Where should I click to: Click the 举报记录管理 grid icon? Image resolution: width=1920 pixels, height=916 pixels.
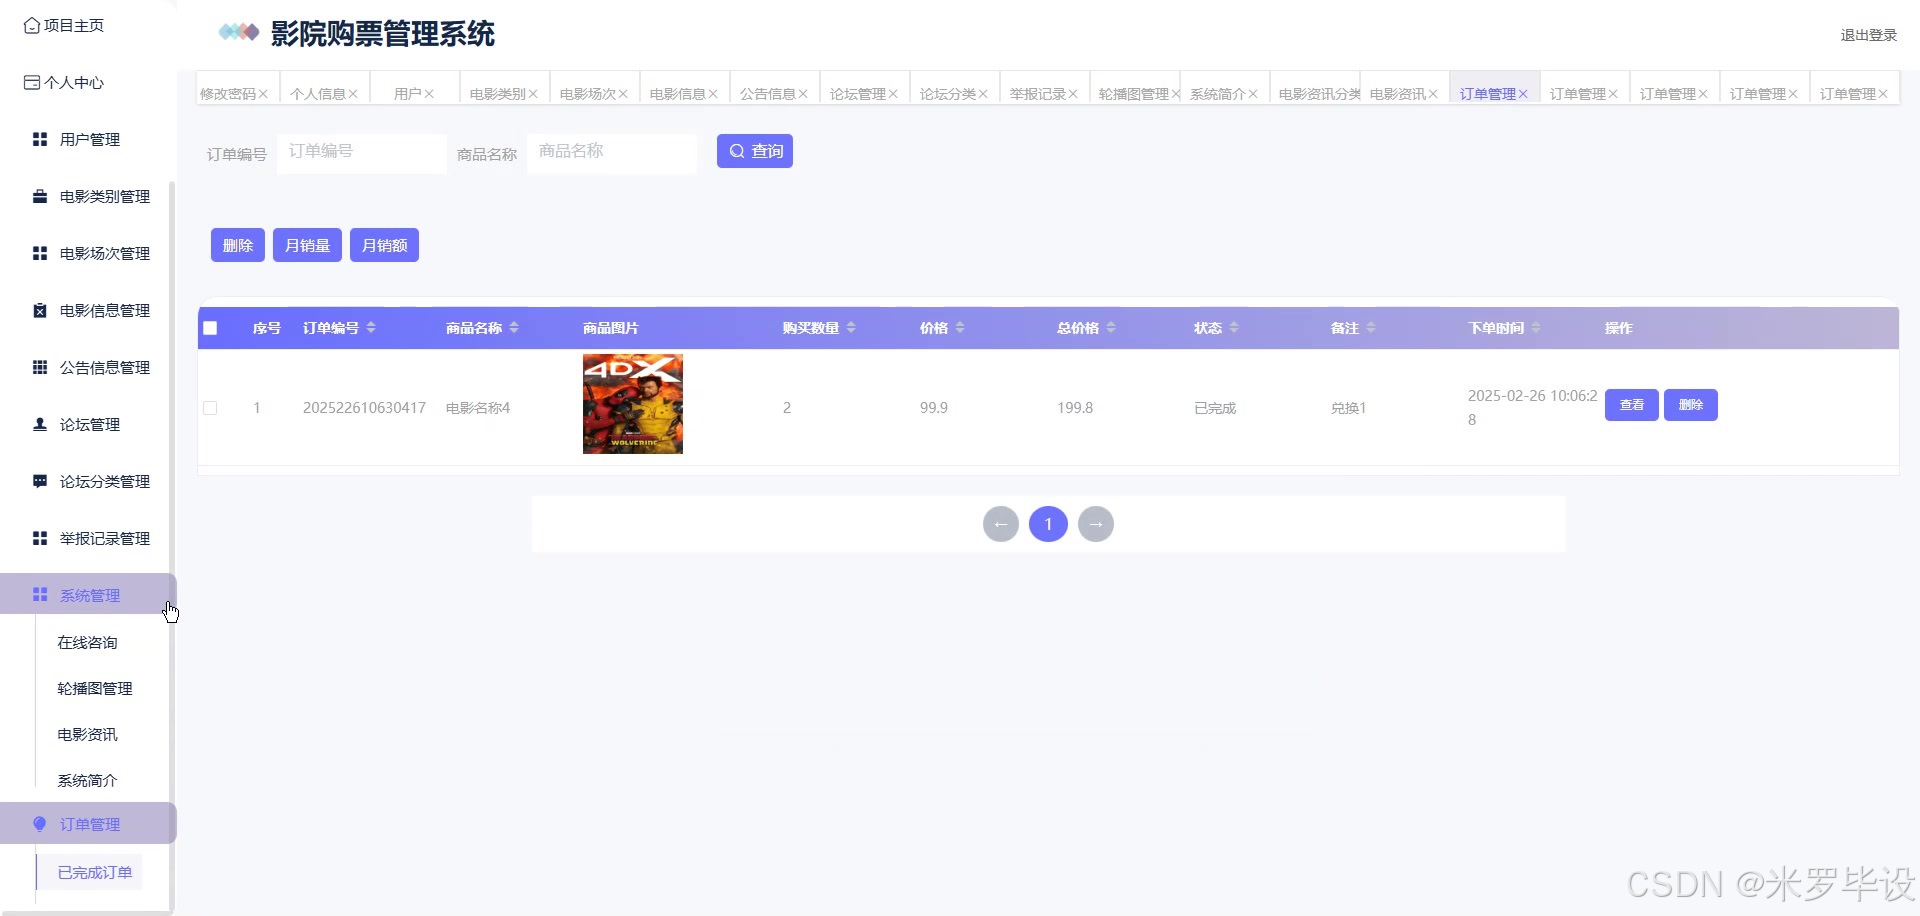tap(40, 538)
